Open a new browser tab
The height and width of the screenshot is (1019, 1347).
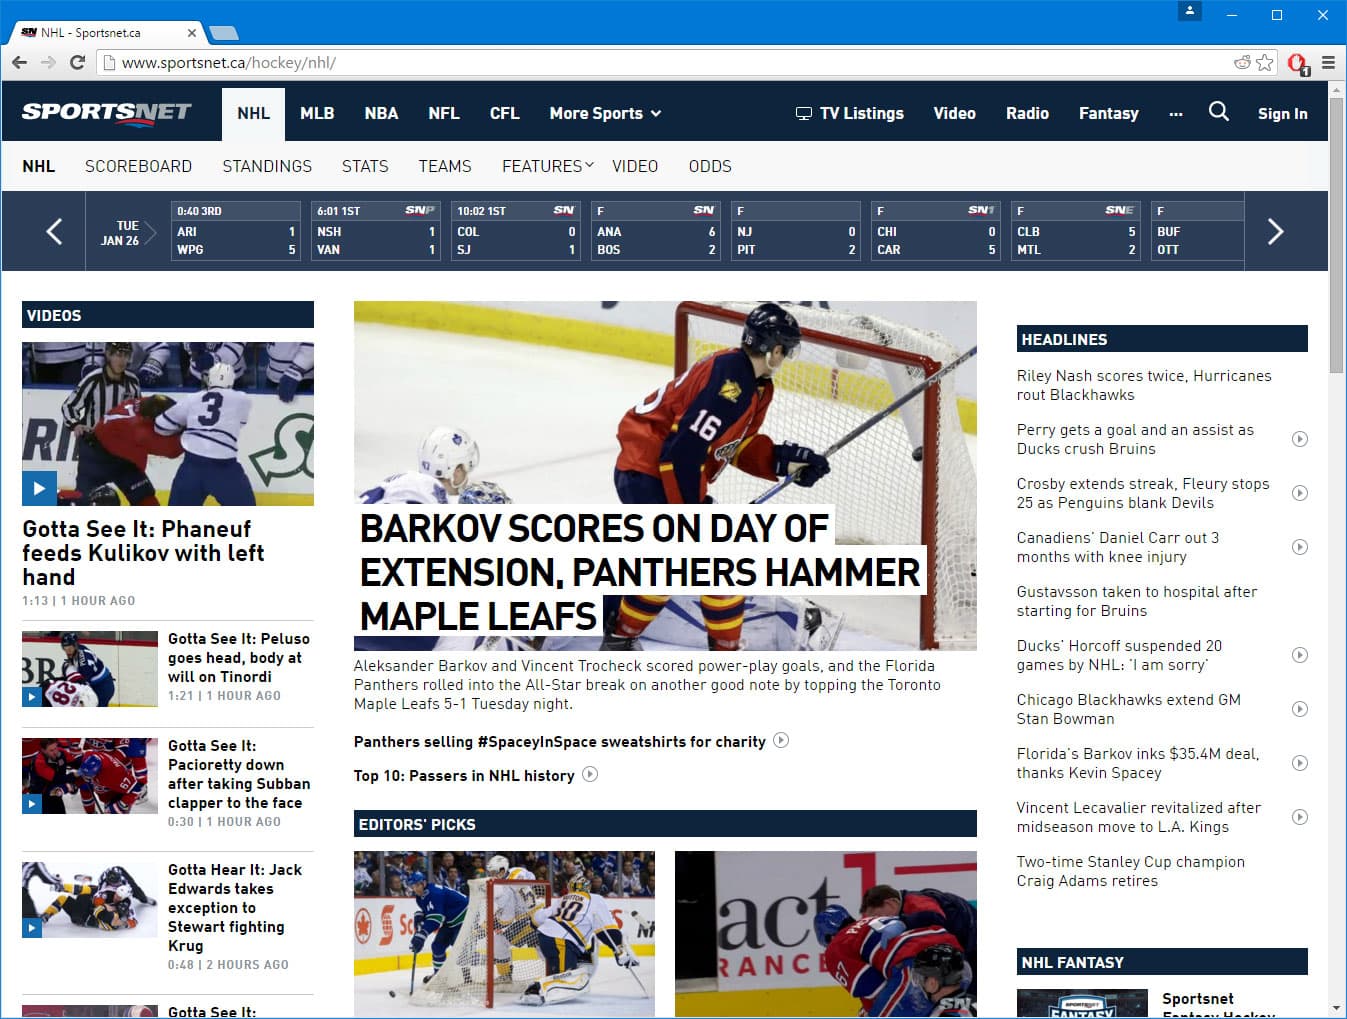(x=224, y=33)
